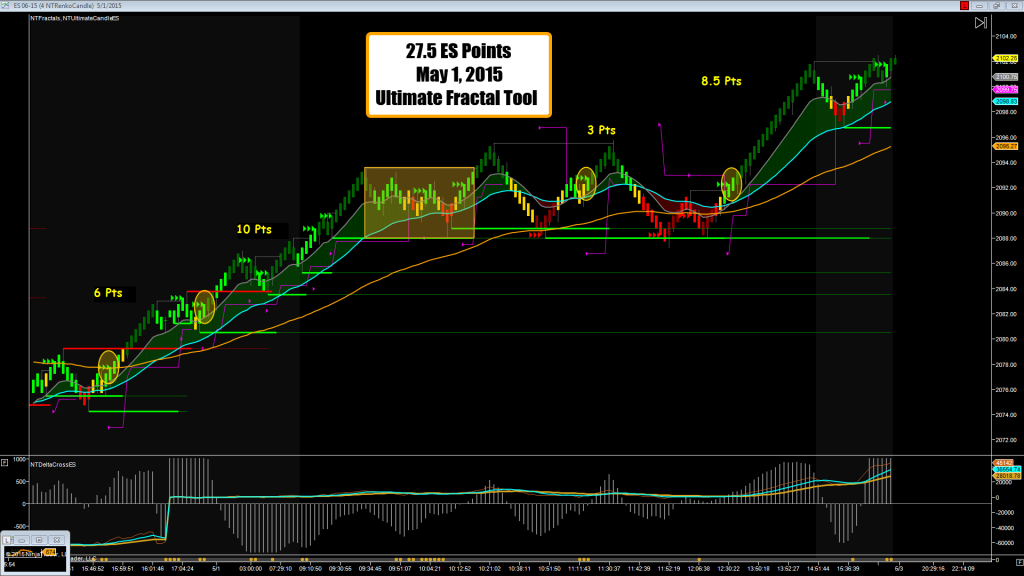Restore the small bottom-left mini window
Screen dimensions: 1024x576
pyautogui.click(x=37, y=538)
